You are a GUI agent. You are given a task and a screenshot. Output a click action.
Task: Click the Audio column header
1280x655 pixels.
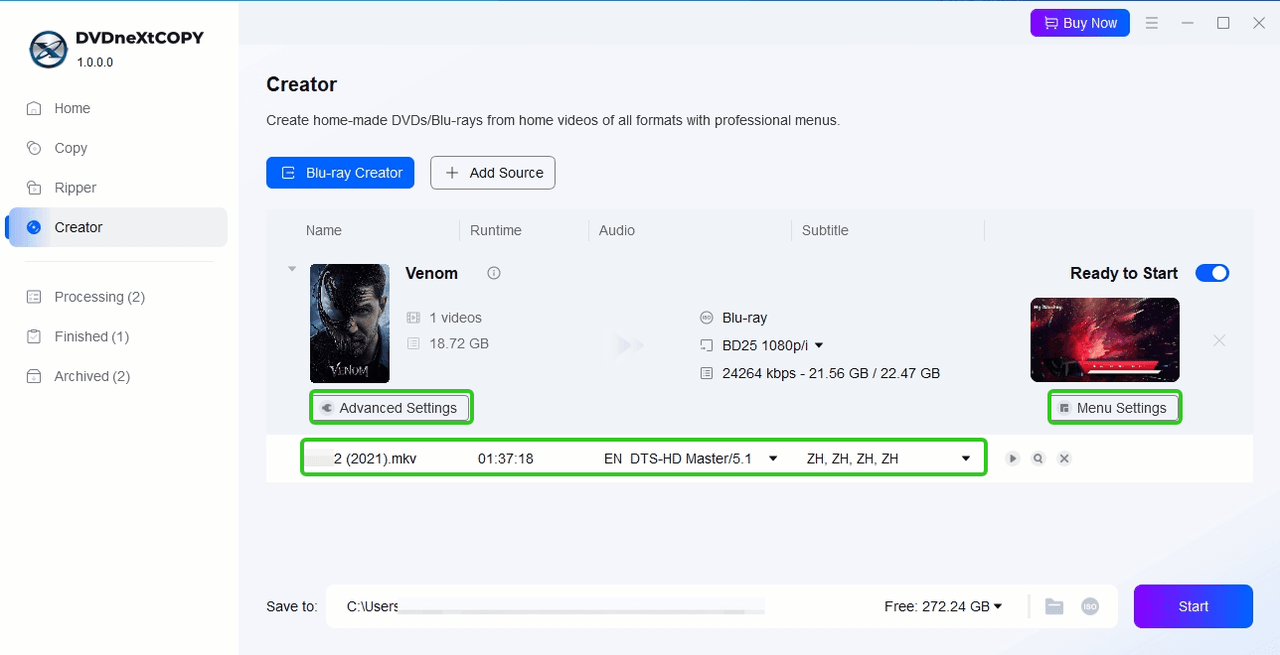pyautogui.click(x=617, y=231)
